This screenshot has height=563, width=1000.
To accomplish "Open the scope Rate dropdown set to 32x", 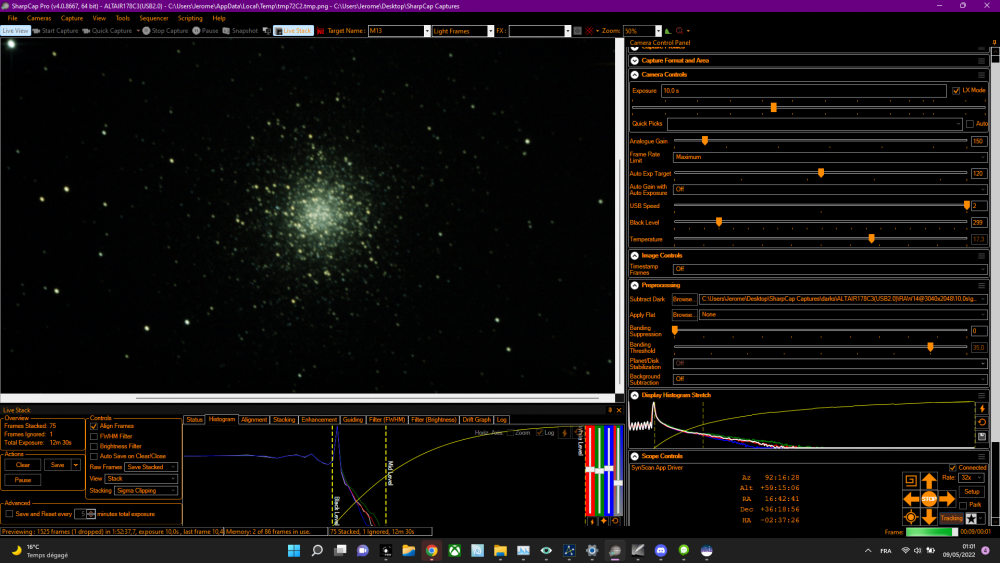I will coord(971,478).
